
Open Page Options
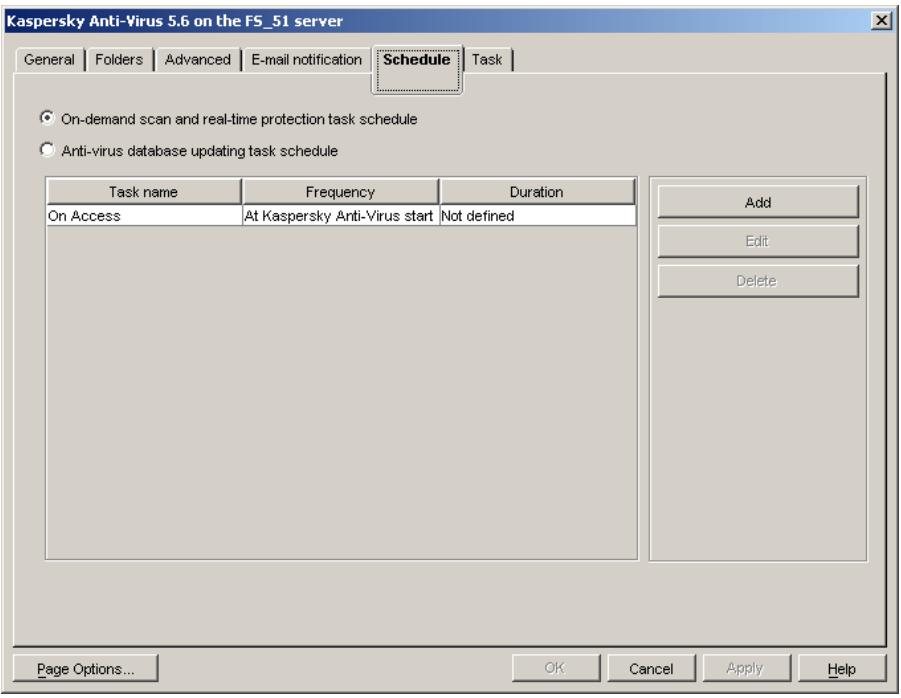[x=86, y=669]
